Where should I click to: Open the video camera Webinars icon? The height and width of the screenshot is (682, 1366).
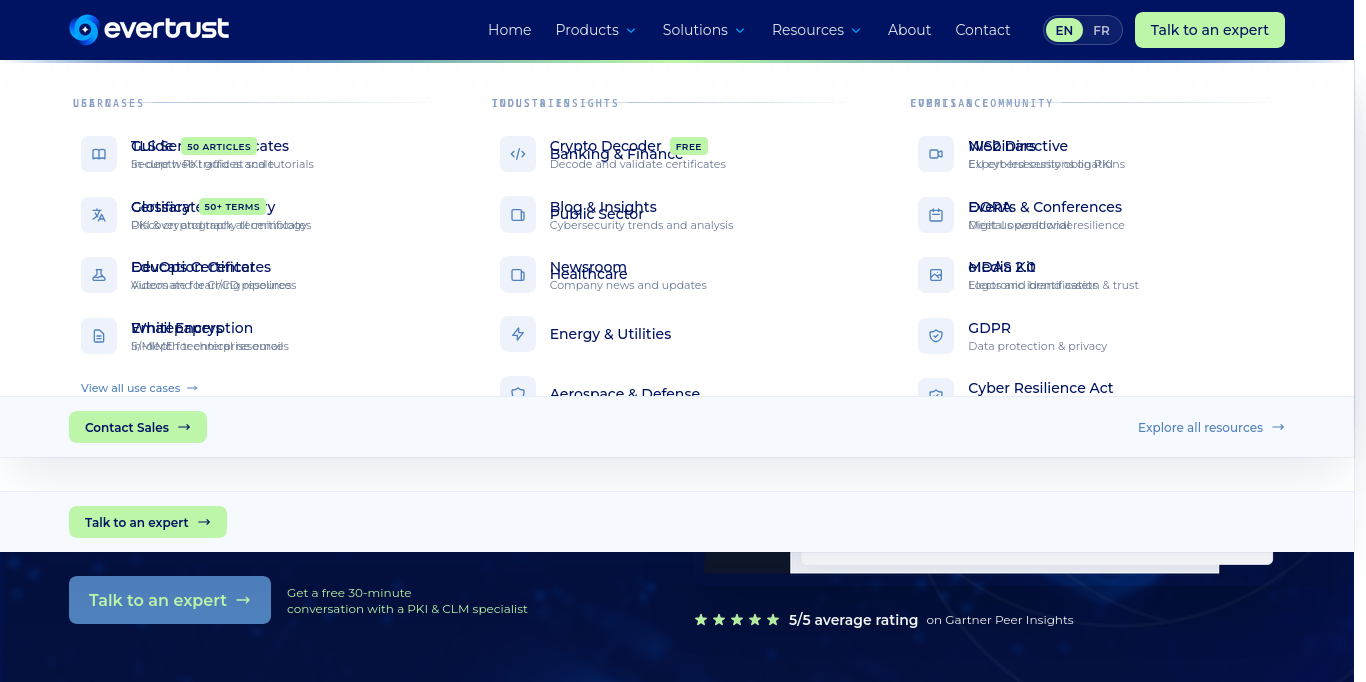click(936, 154)
